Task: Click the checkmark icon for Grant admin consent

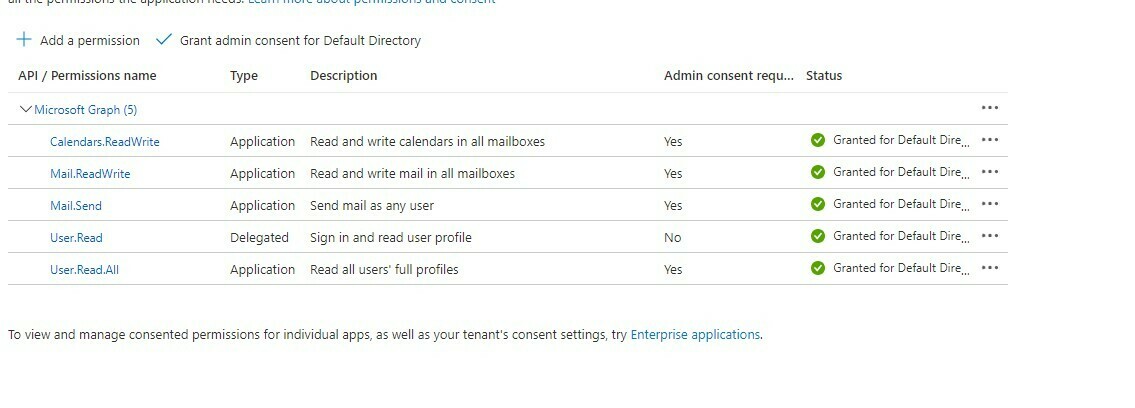Action: pyautogui.click(x=164, y=39)
